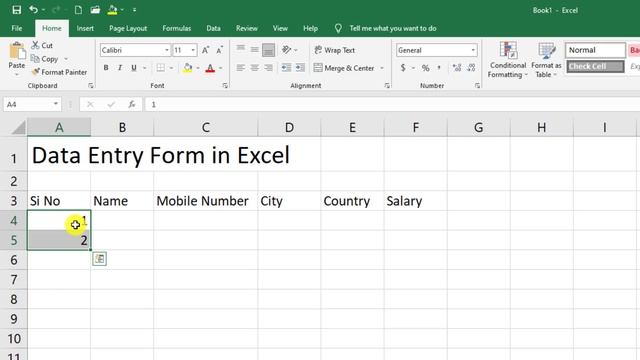Select Data Entry Form in Excel title cell

click(x=59, y=154)
